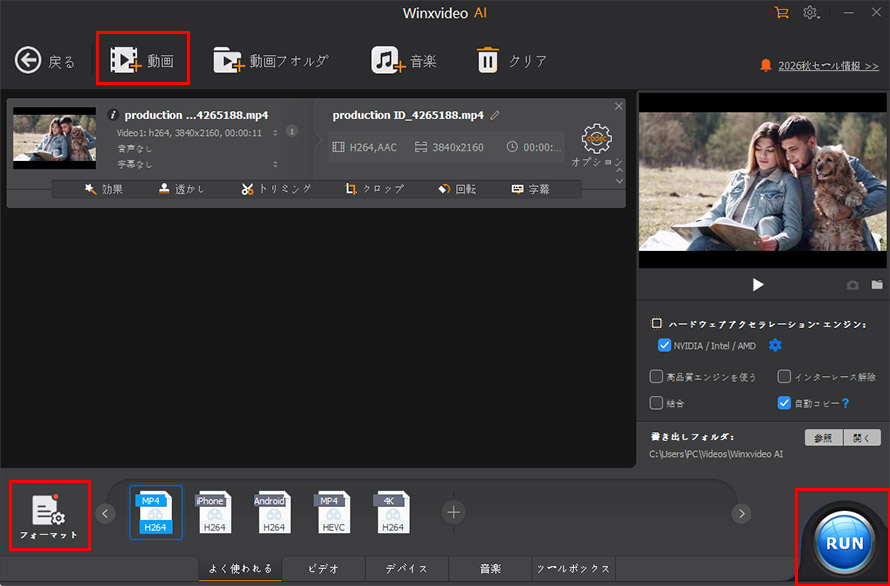Disable NVIDIA / Intel / AMD checkbox

[x=664, y=345]
